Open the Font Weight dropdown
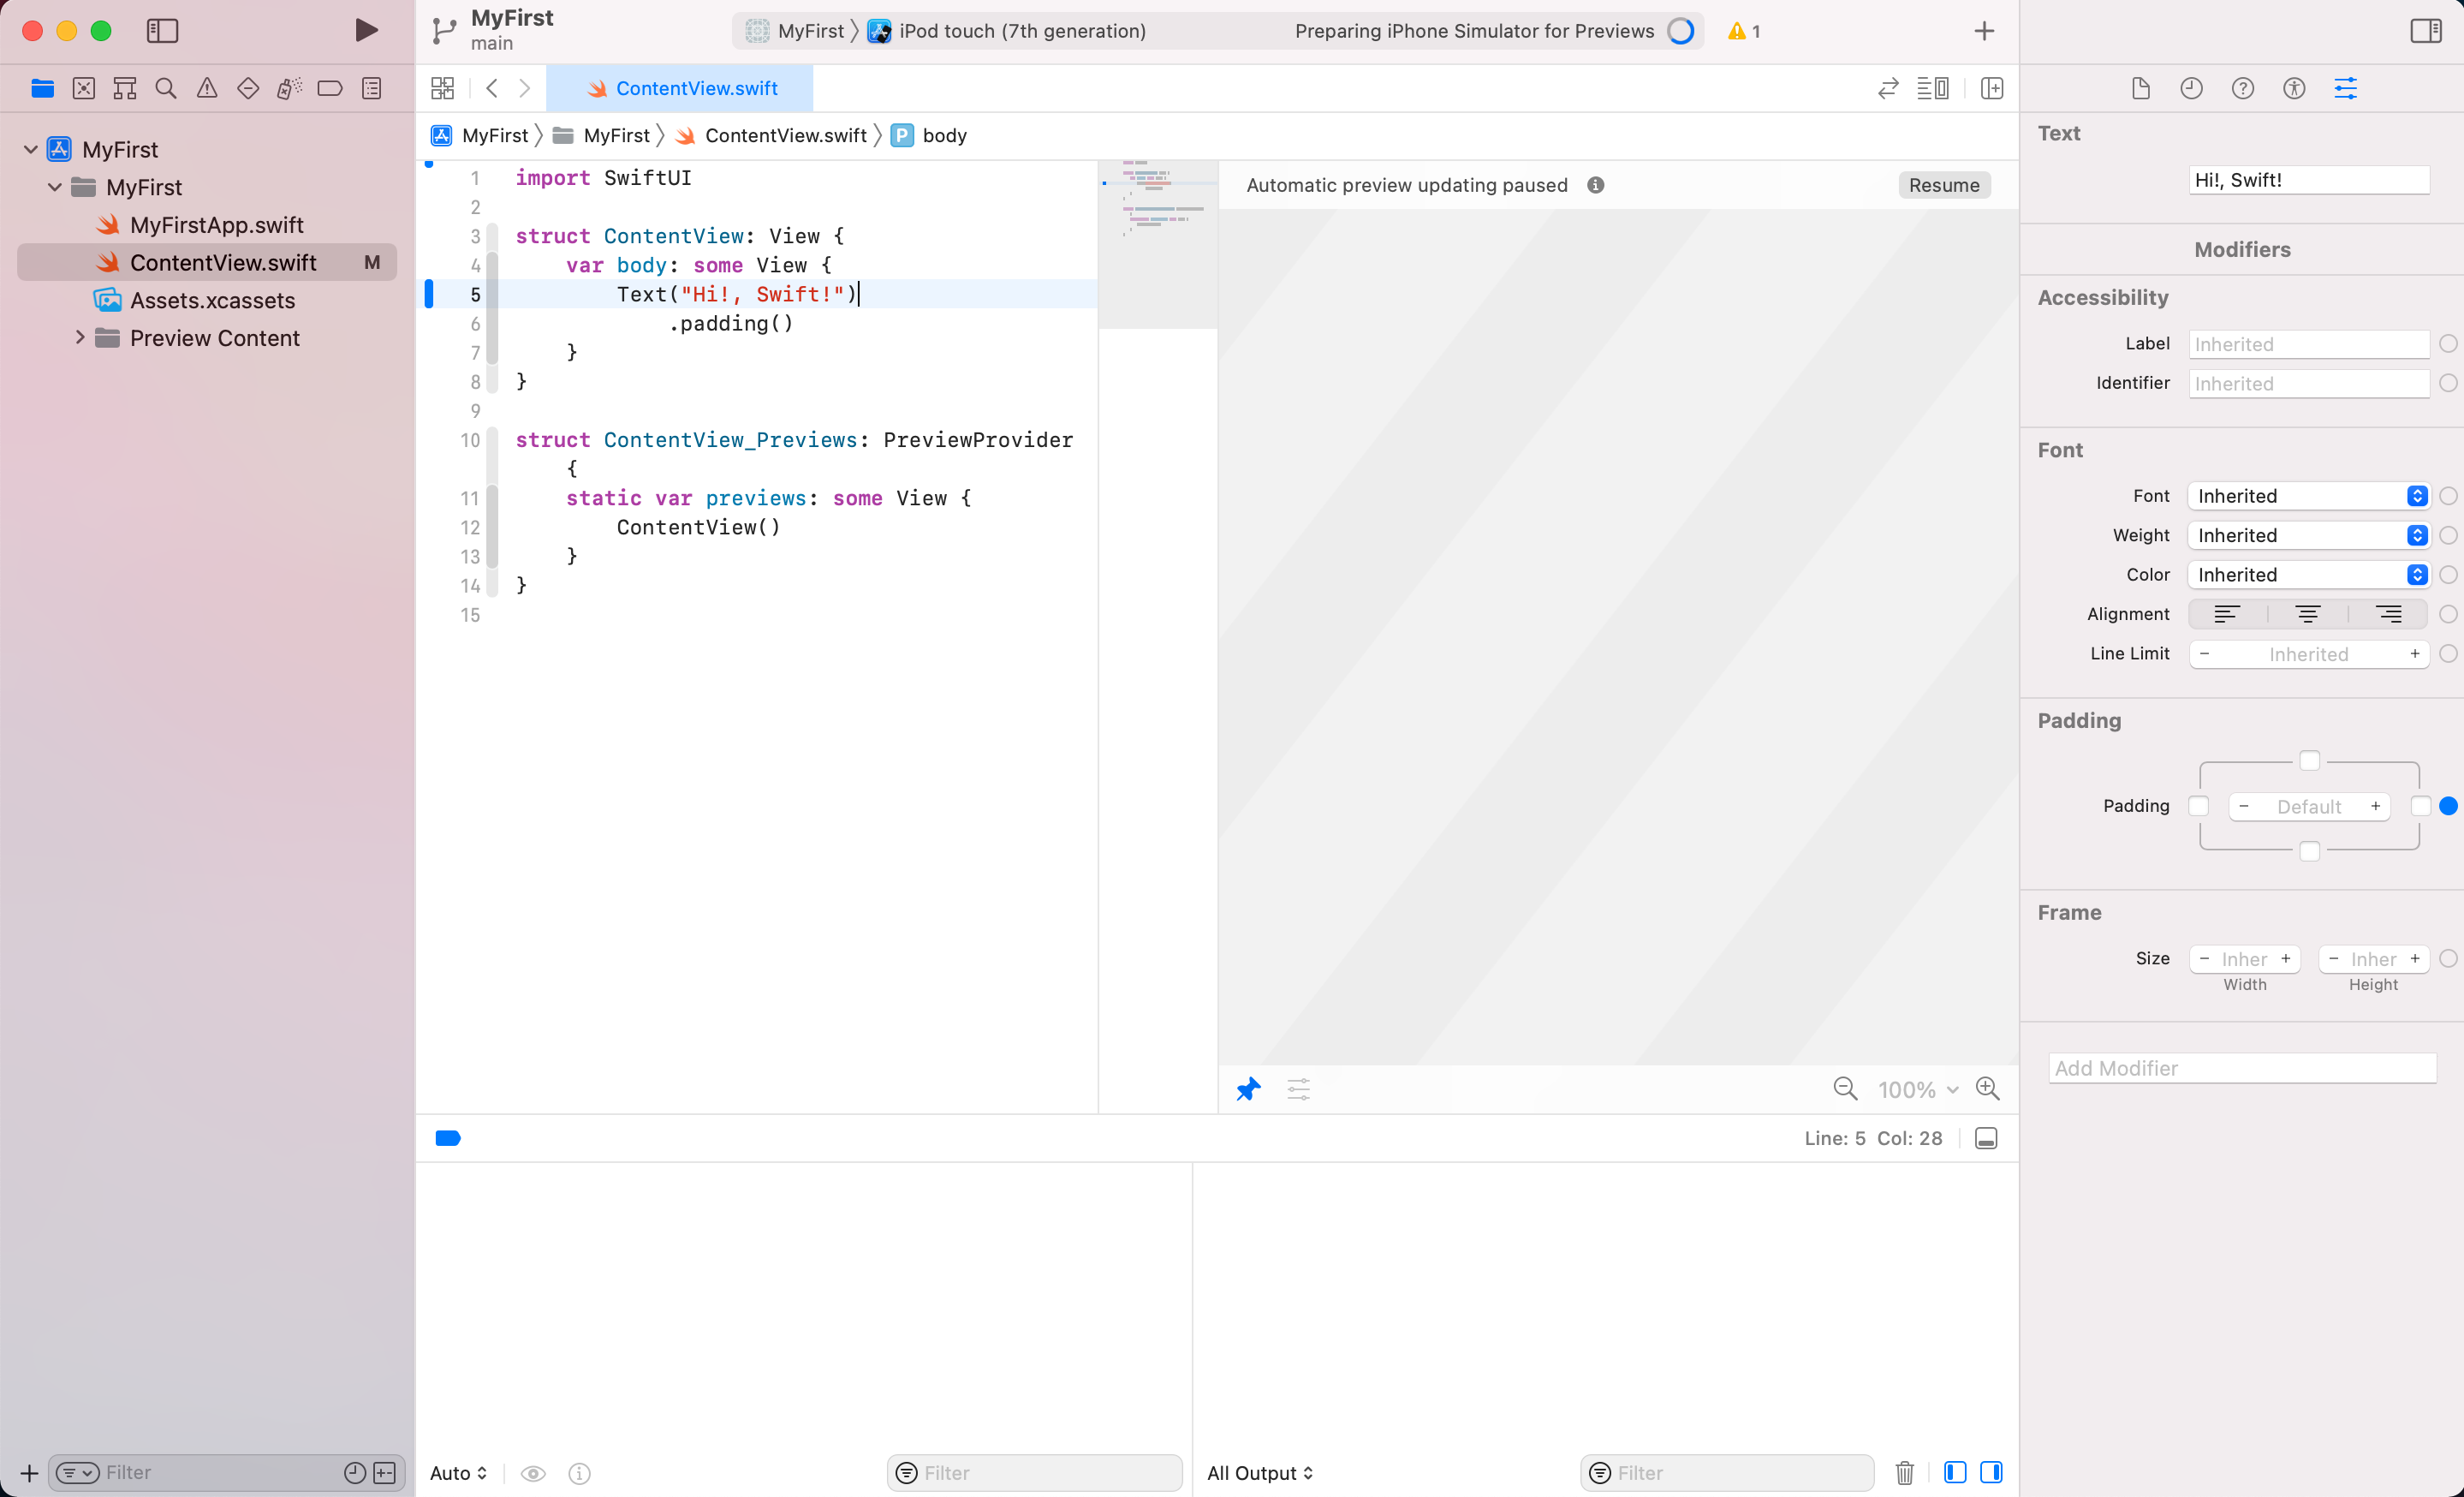Screen dimensions: 2464x1497 (2308, 535)
